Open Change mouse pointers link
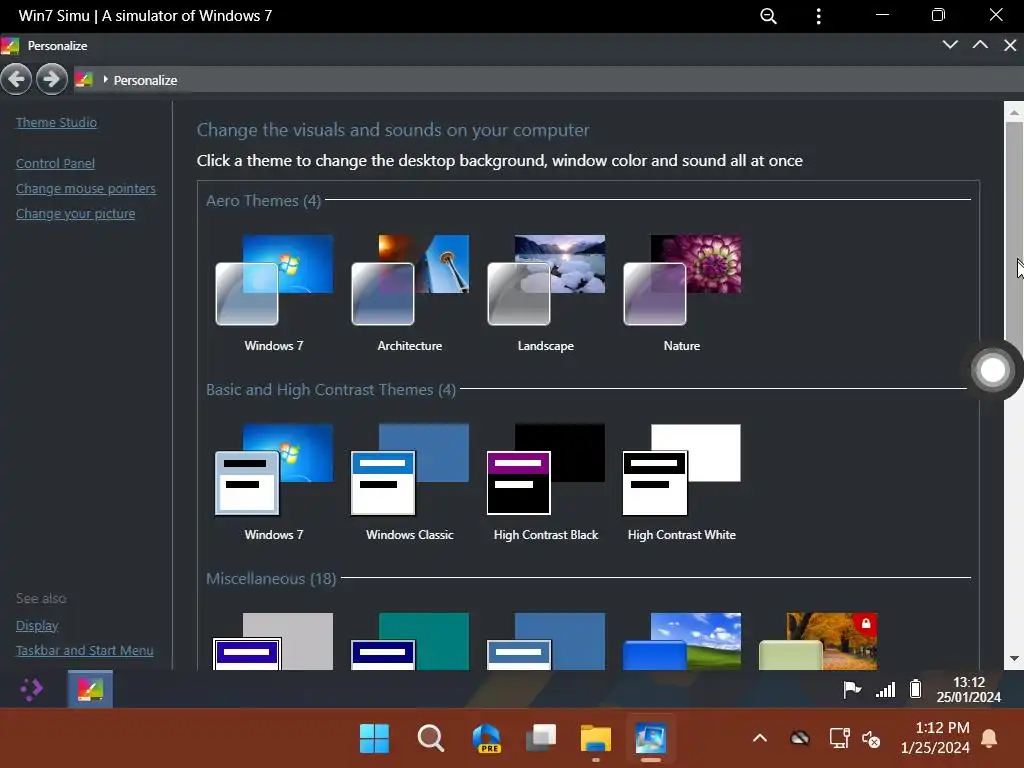Viewport: 1024px width, 768px height. pyautogui.click(x=86, y=189)
